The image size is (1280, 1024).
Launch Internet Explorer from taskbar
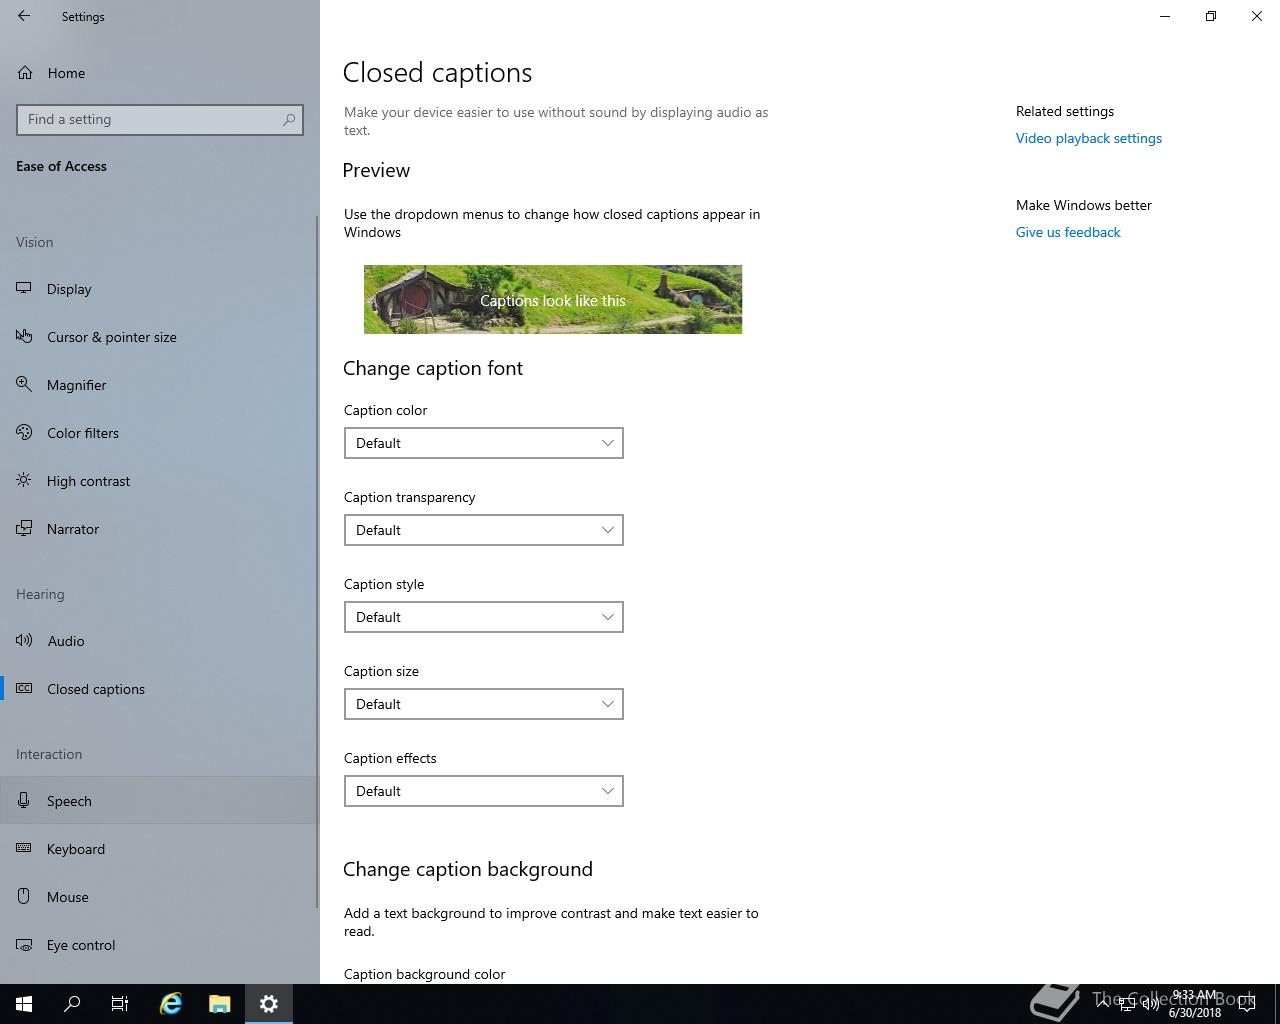coord(171,1004)
